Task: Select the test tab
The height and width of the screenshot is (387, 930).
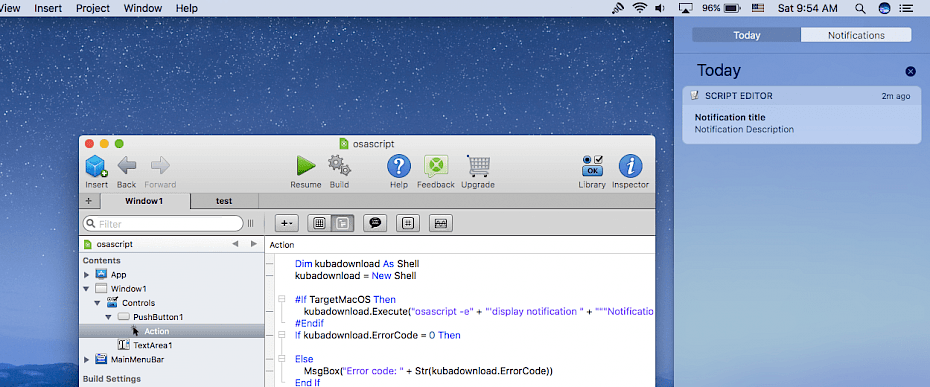Action: (224, 201)
